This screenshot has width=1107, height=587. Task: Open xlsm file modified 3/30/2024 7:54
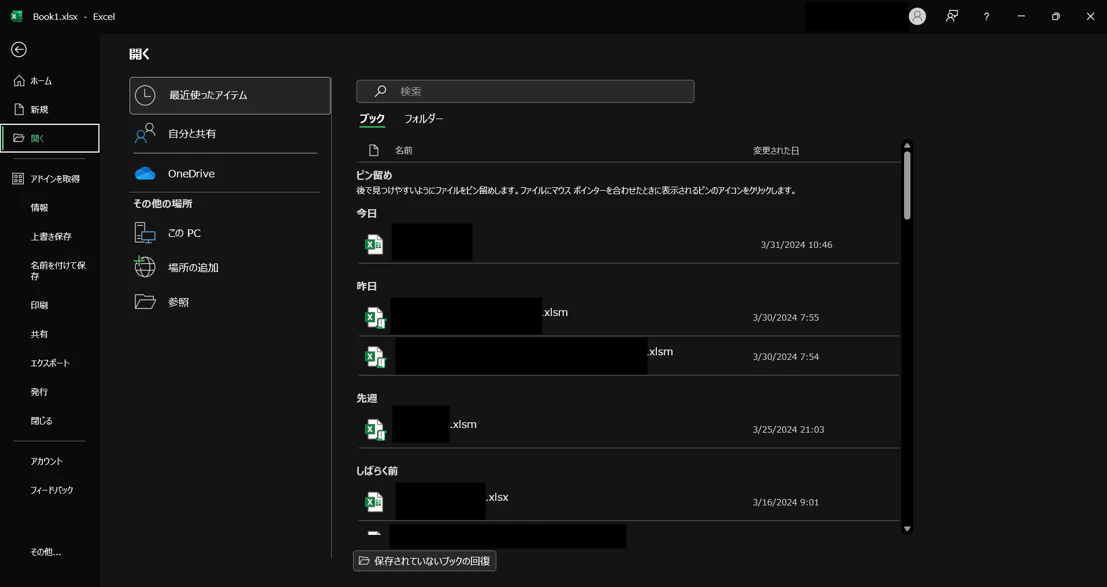[628, 356]
